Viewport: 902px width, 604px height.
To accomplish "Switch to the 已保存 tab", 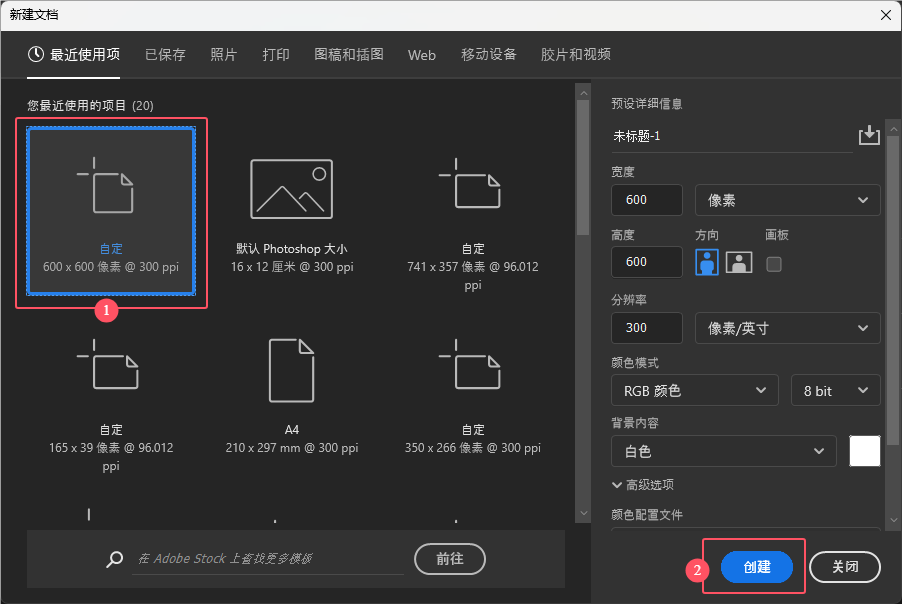I will [165, 55].
